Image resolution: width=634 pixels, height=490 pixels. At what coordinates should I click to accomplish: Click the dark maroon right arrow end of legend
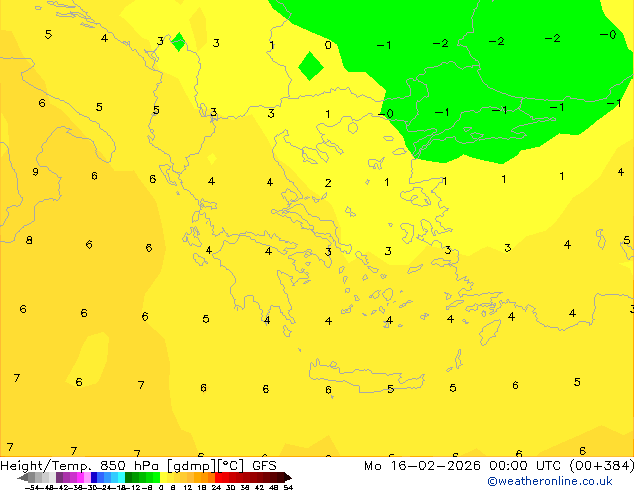288,477
